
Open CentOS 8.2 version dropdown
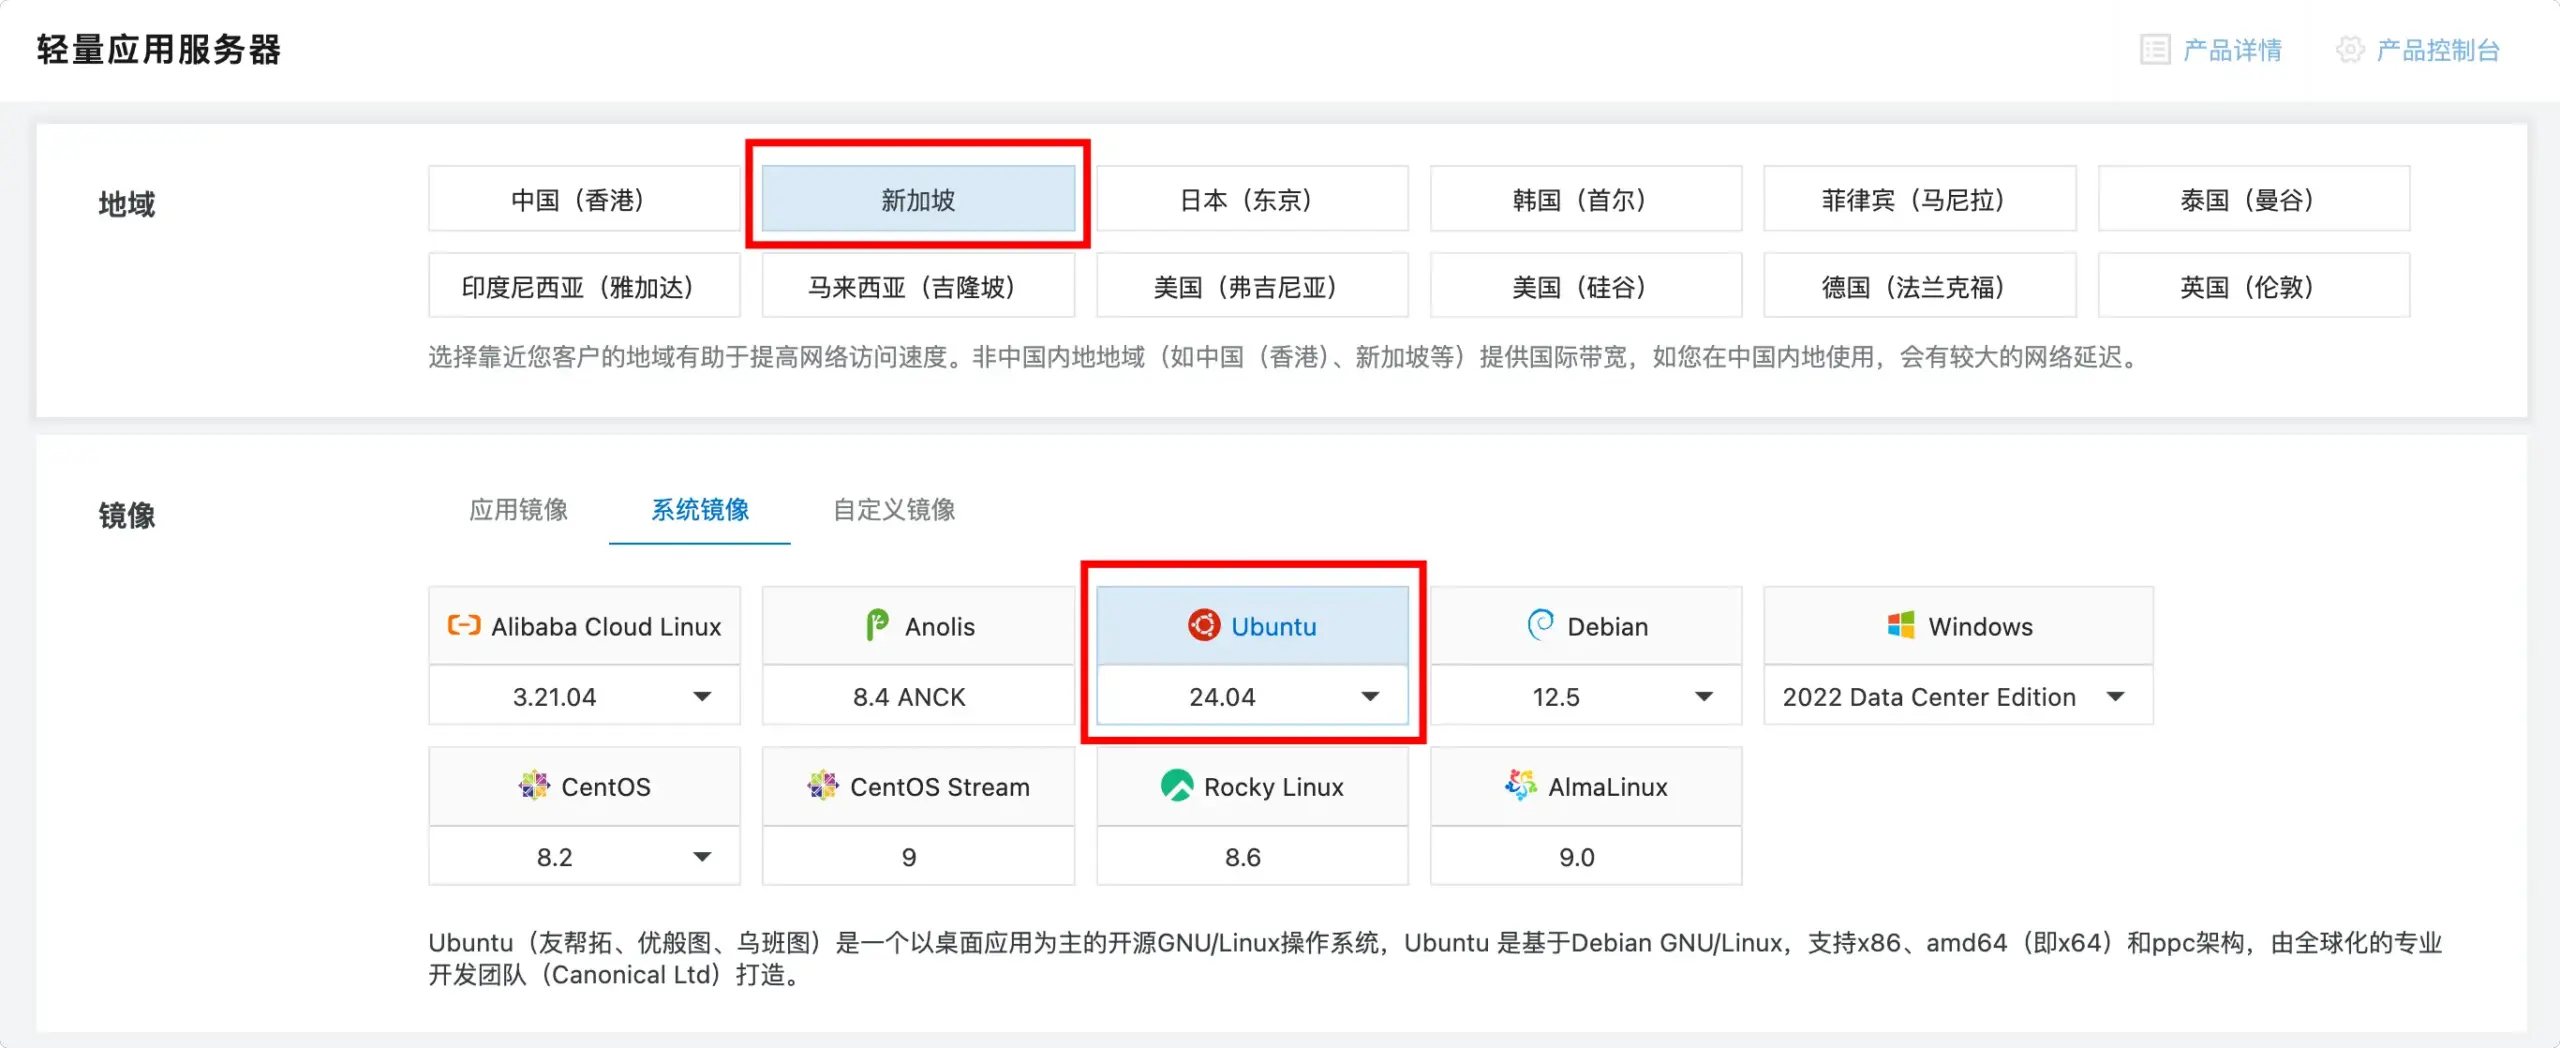584,856
